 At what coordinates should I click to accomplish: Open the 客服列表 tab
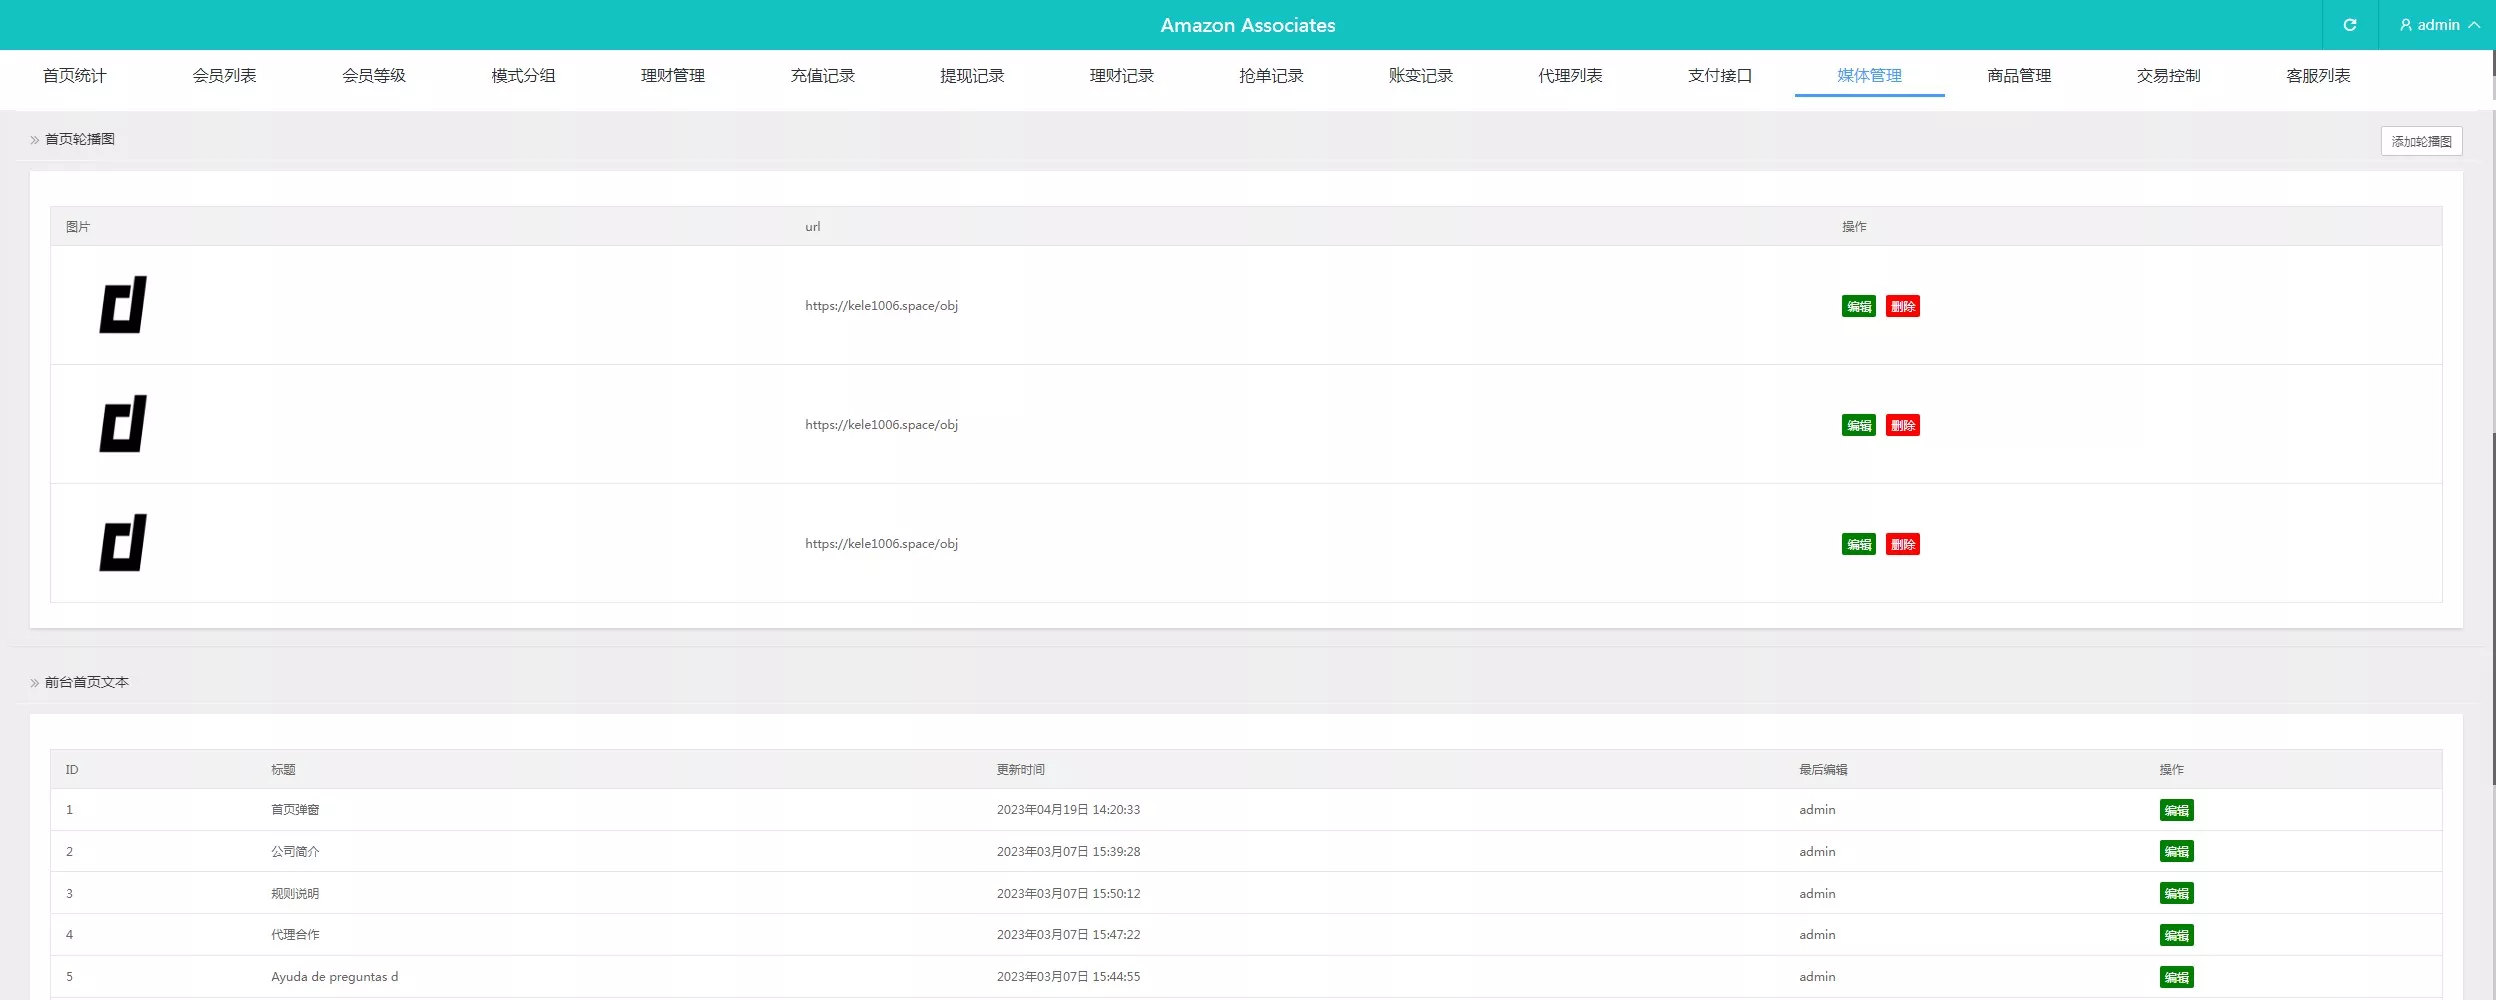click(x=2317, y=76)
